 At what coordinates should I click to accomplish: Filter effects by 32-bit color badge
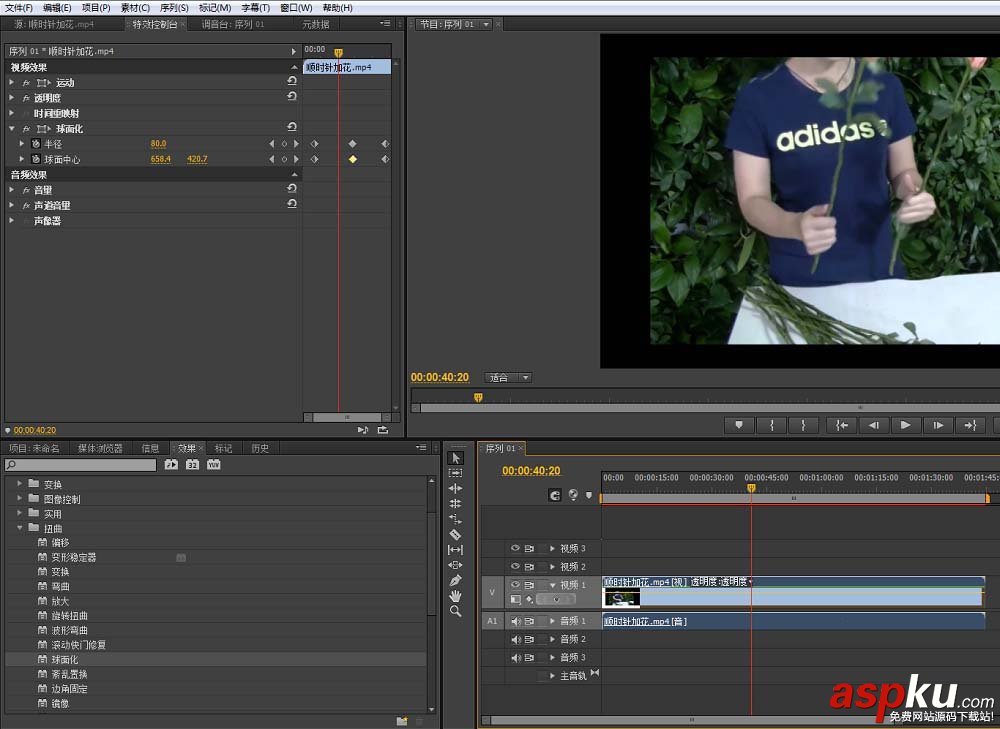pyautogui.click(x=192, y=465)
